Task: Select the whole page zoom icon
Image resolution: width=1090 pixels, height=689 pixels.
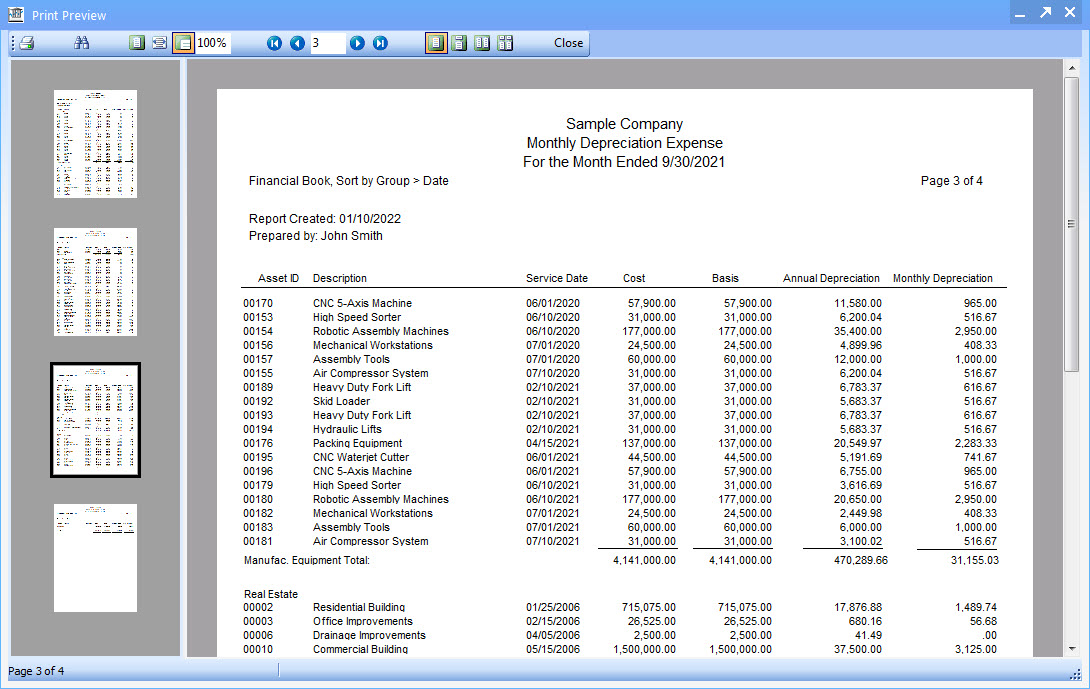Action: [137, 43]
